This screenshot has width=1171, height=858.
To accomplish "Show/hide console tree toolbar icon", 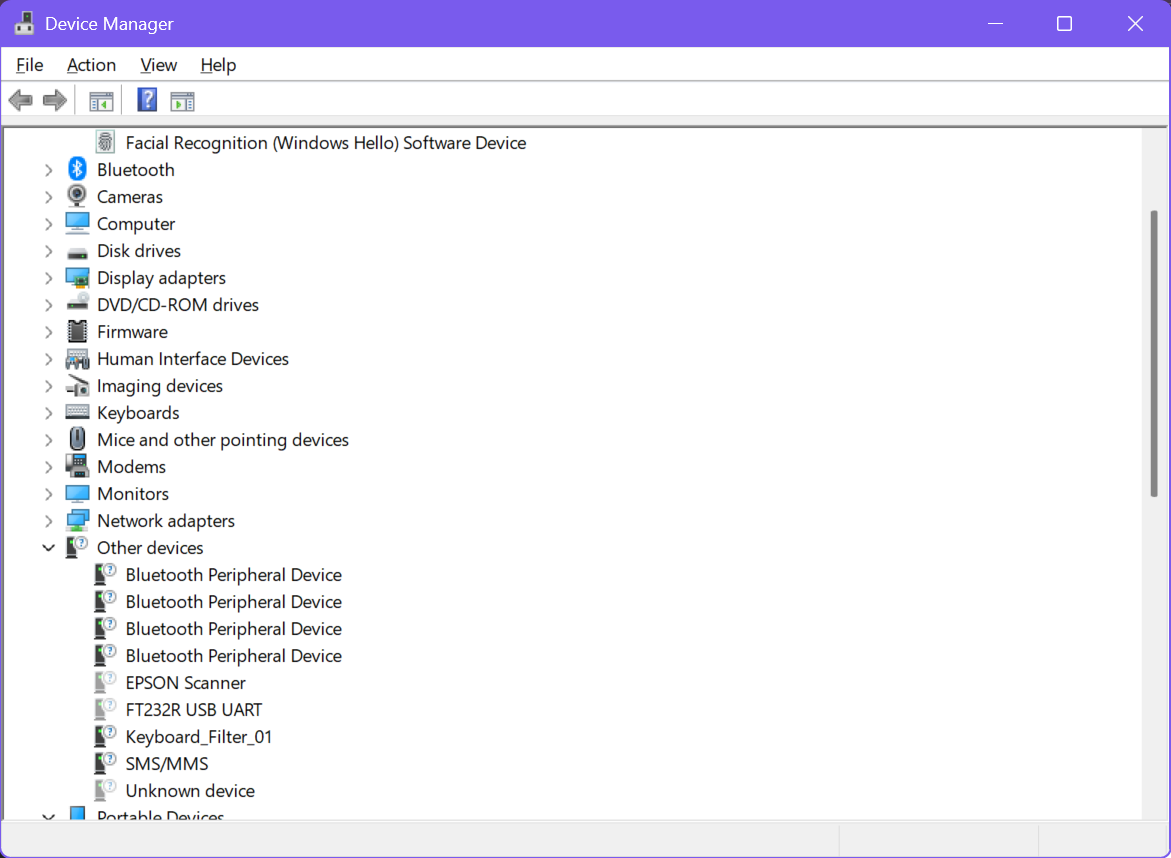I will pos(101,101).
